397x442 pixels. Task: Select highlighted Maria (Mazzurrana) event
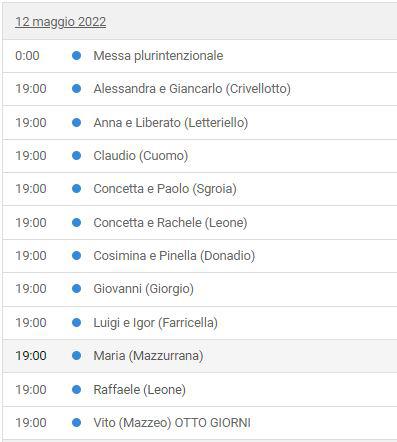pyautogui.click(x=199, y=356)
